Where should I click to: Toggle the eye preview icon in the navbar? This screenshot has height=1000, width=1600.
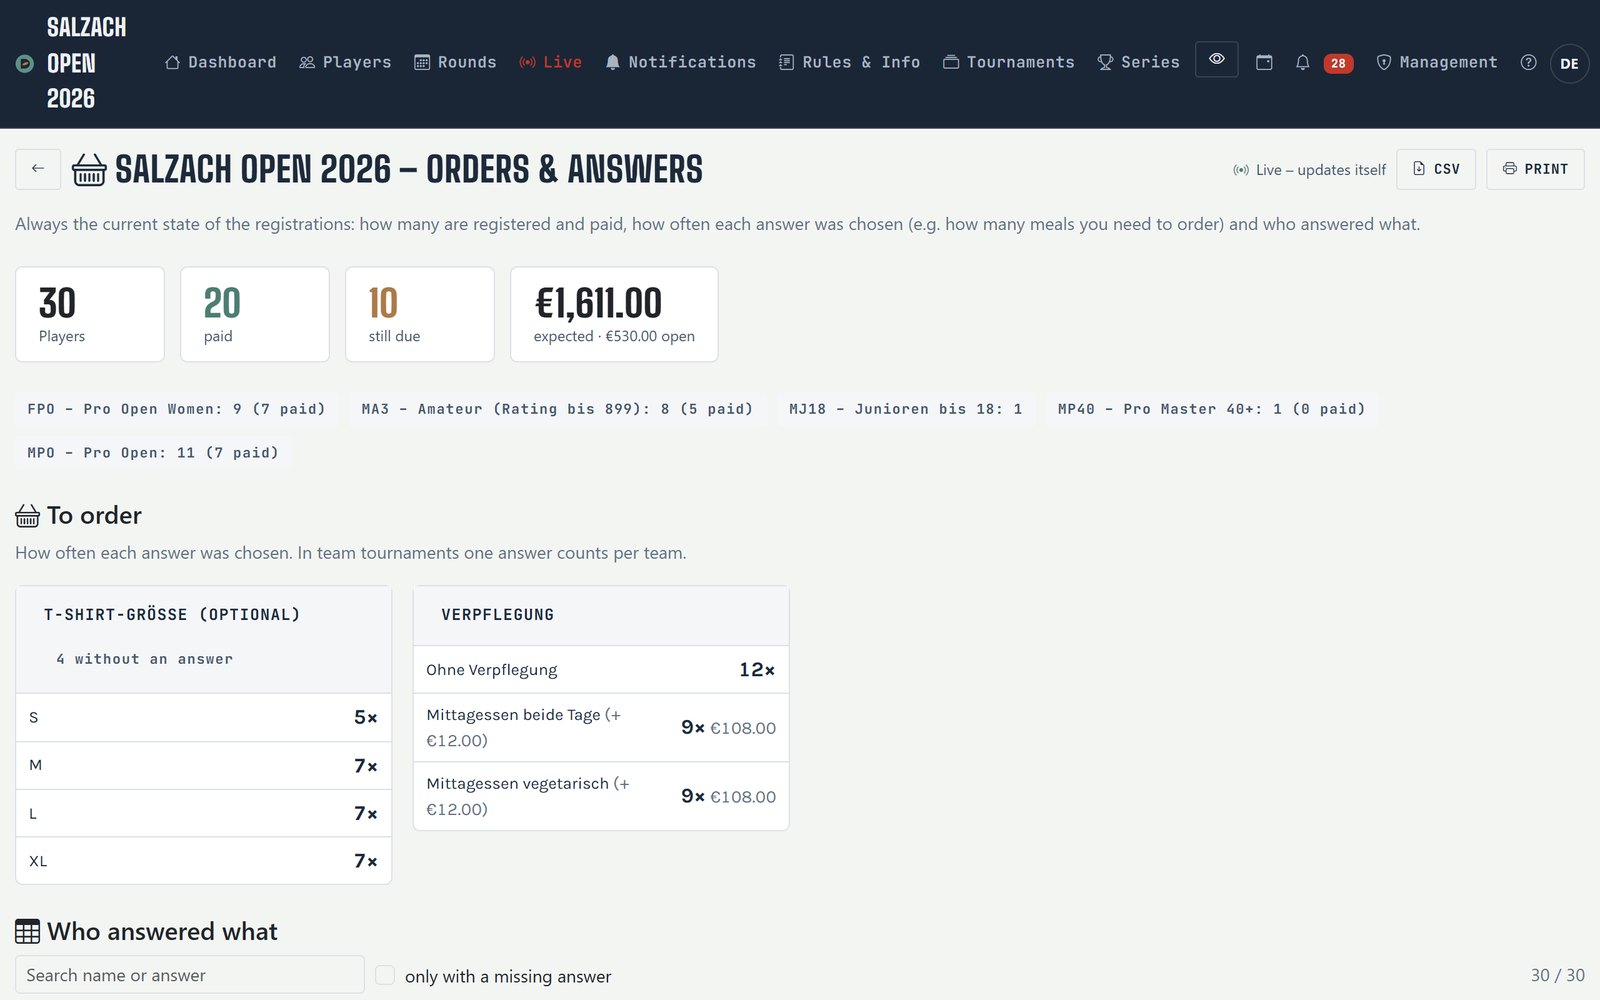1217,60
